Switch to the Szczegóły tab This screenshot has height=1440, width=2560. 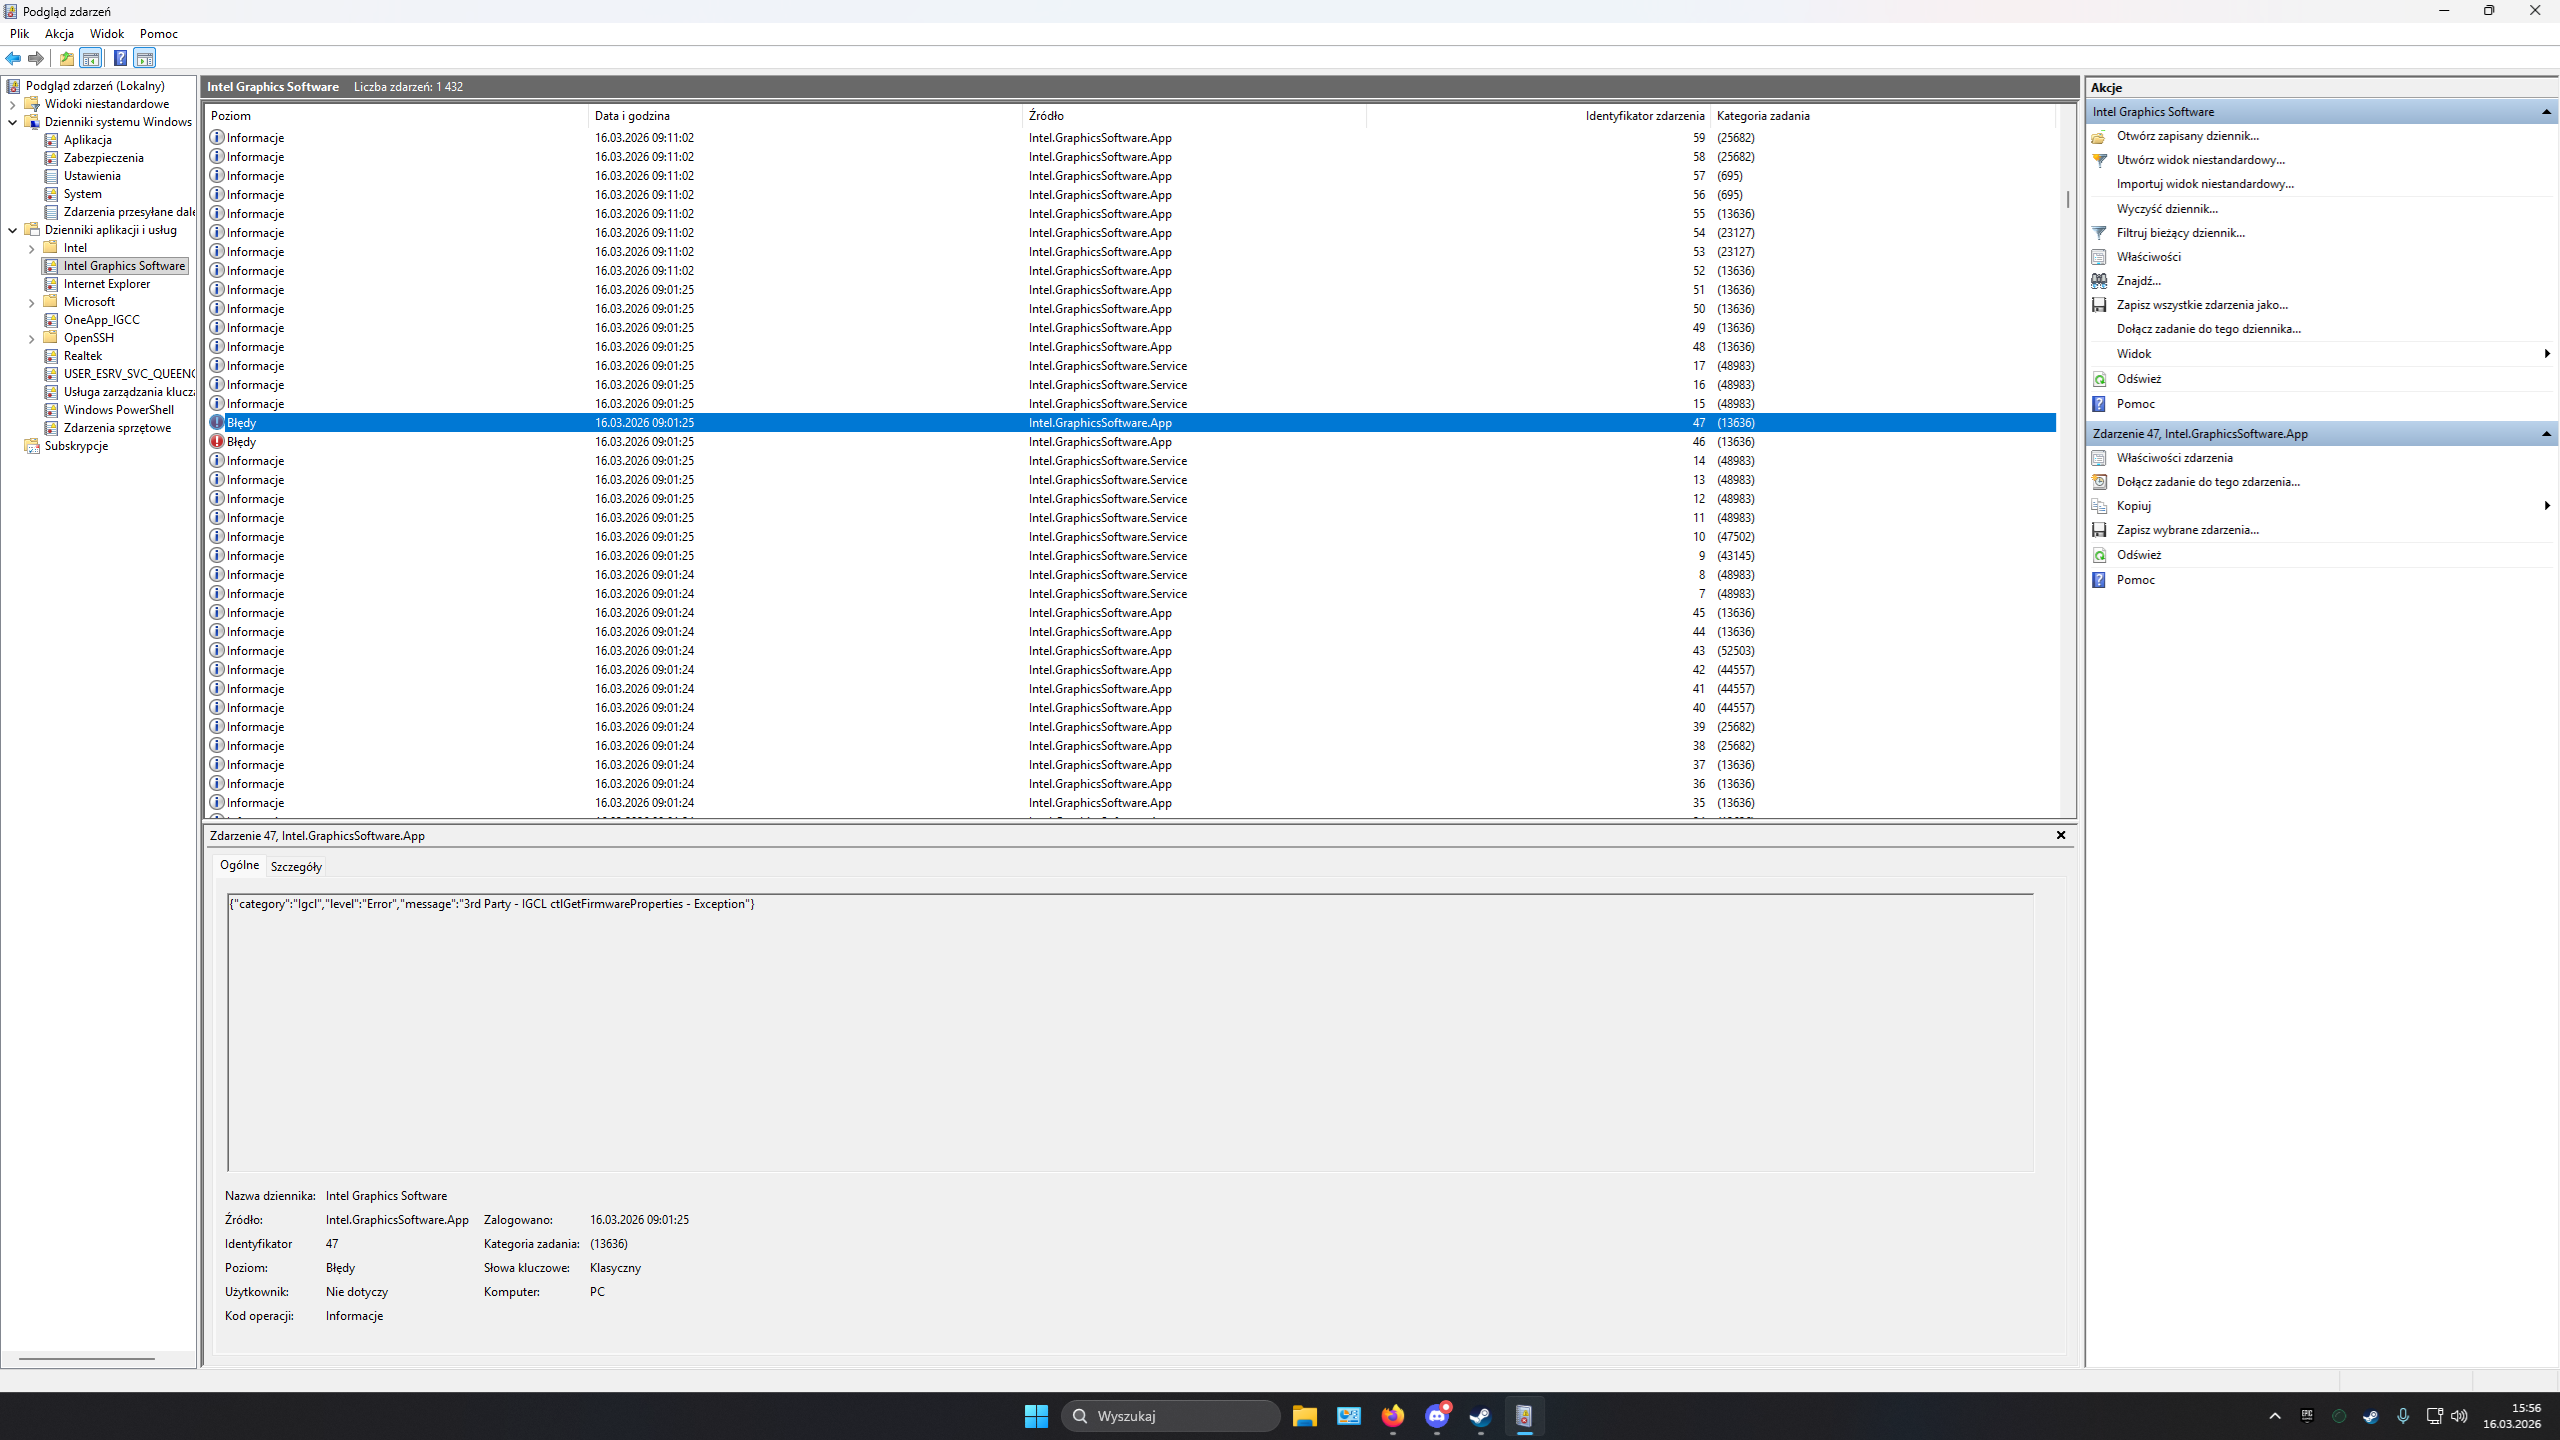click(x=296, y=867)
